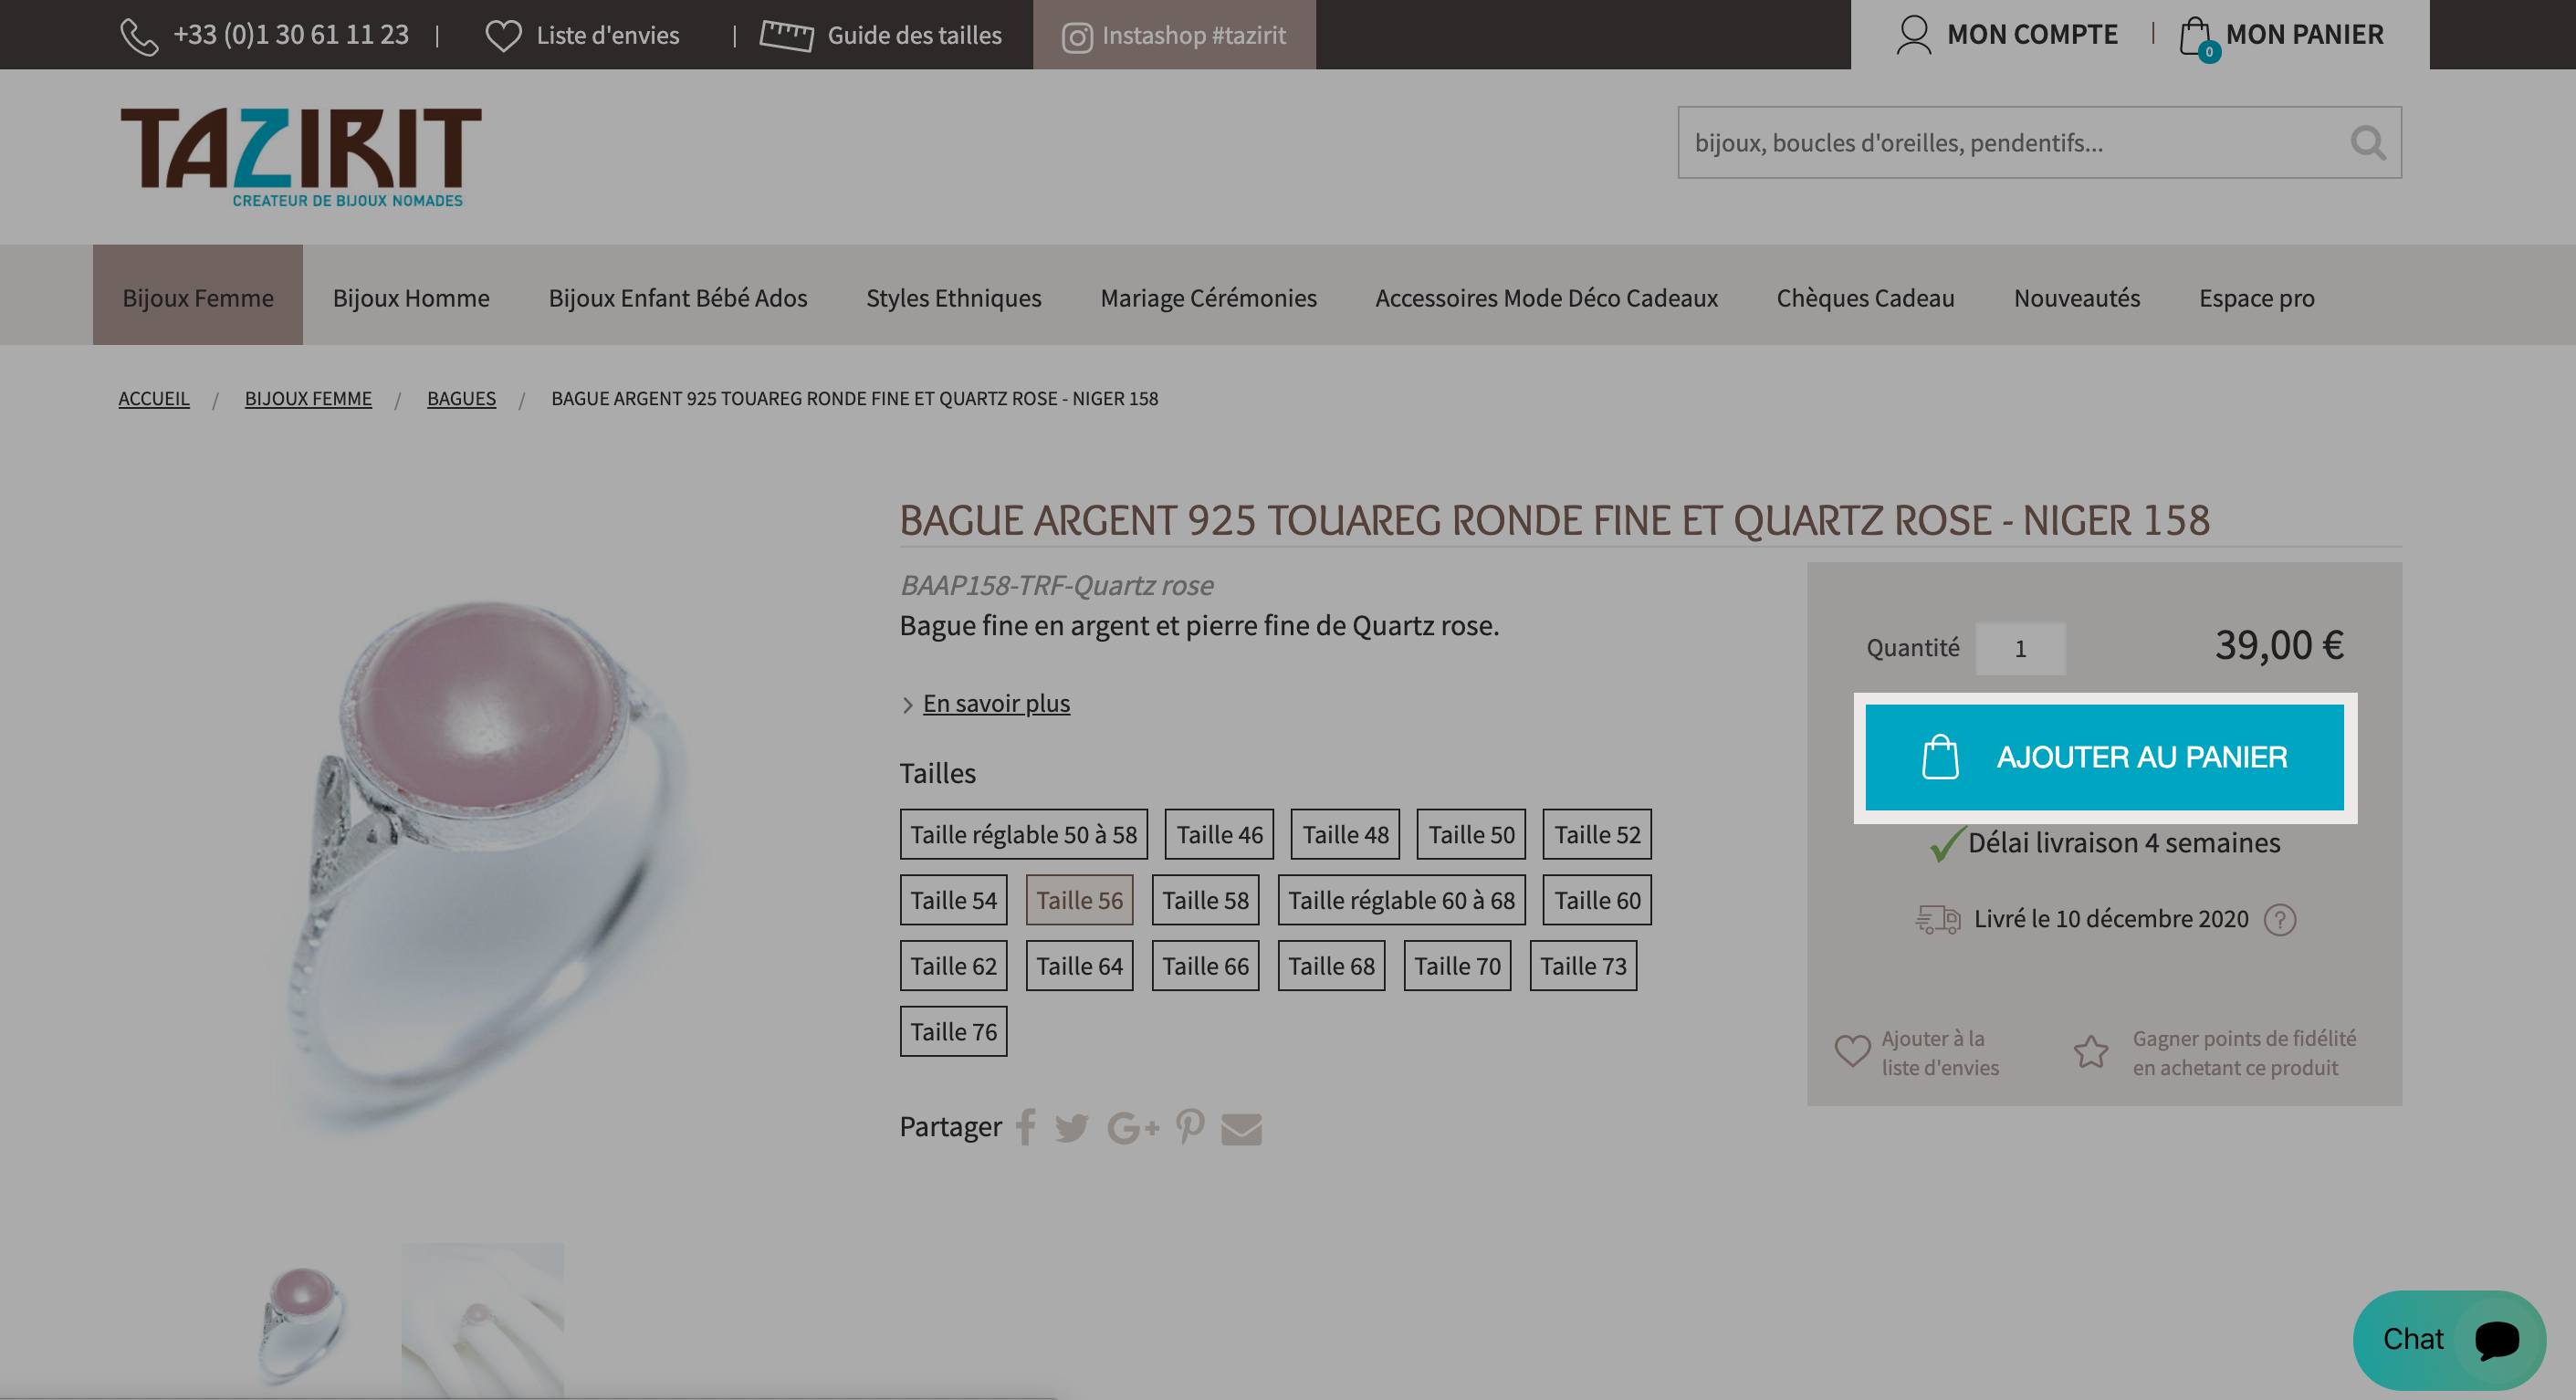The width and height of the screenshot is (2576, 1400).
Task: Share on Pinterest
Action: [x=1189, y=1127]
